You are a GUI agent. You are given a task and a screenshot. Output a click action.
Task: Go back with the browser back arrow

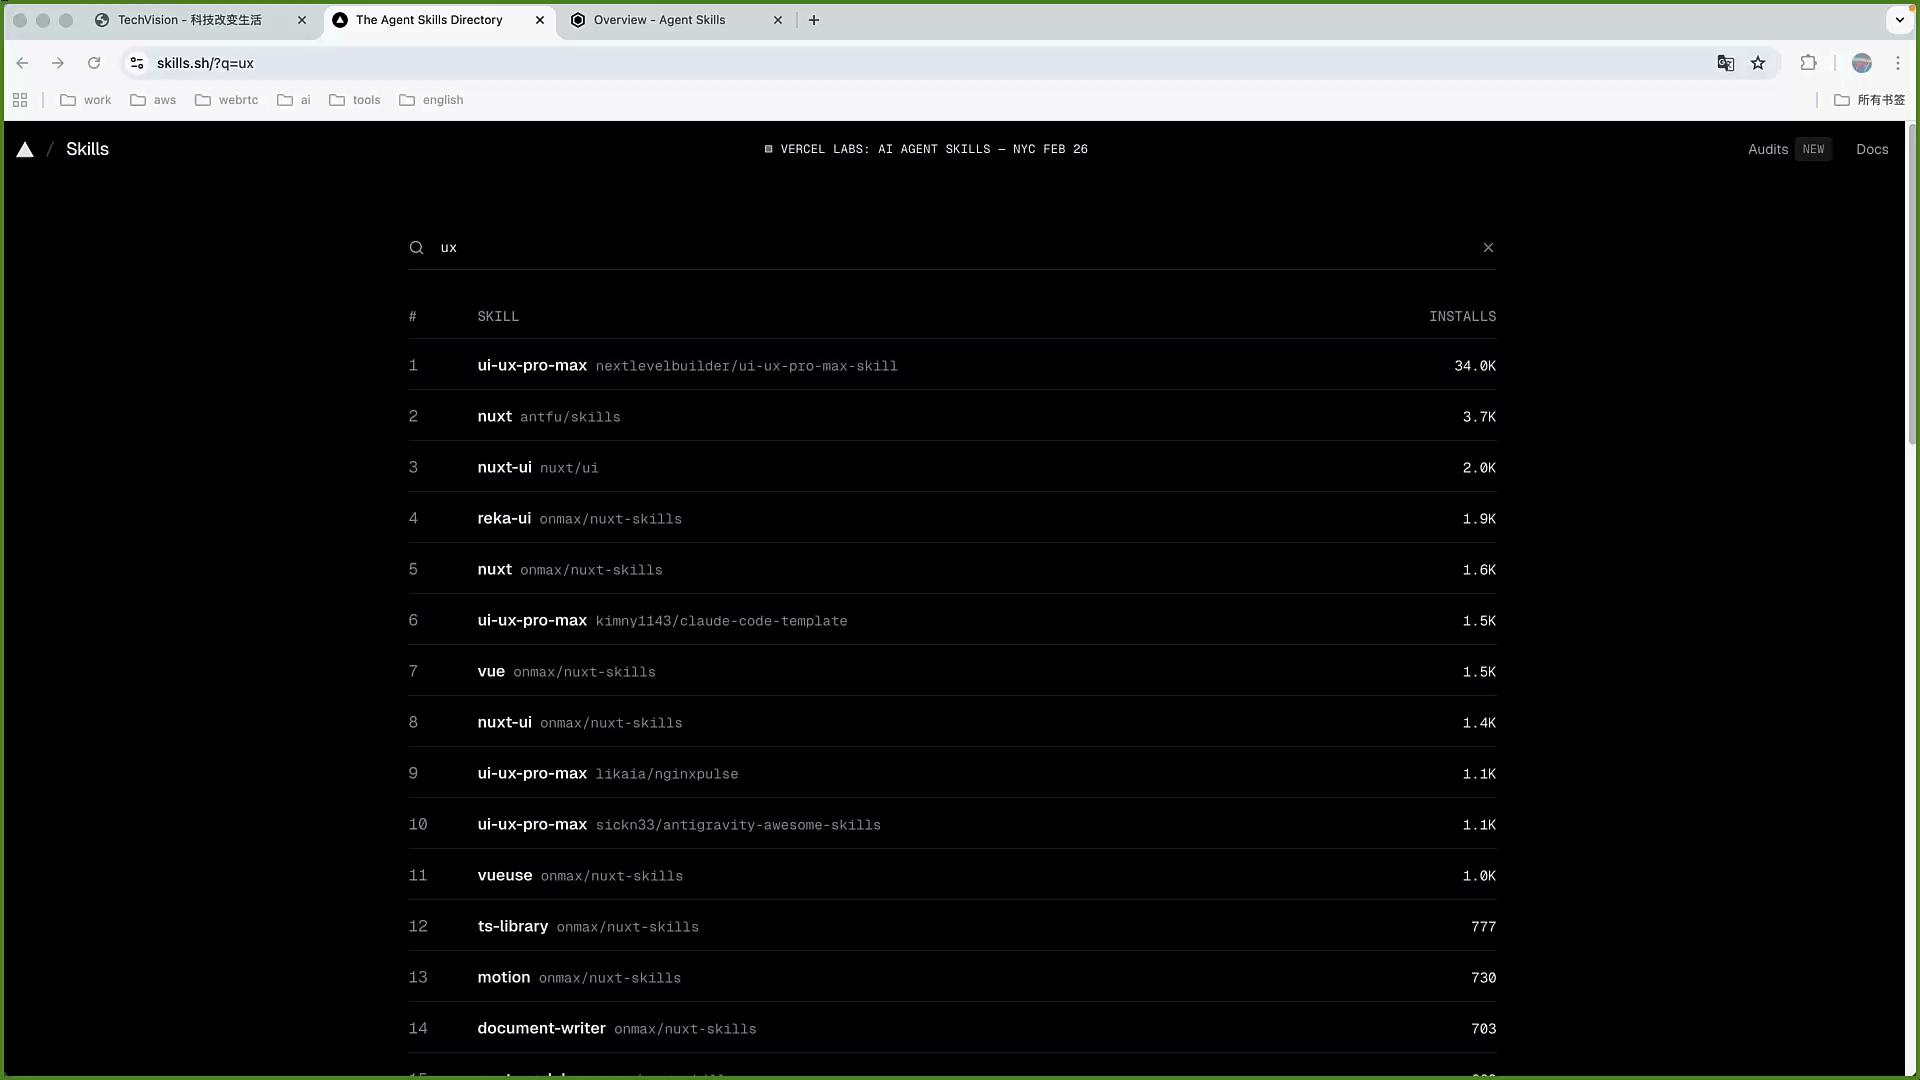click(22, 63)
